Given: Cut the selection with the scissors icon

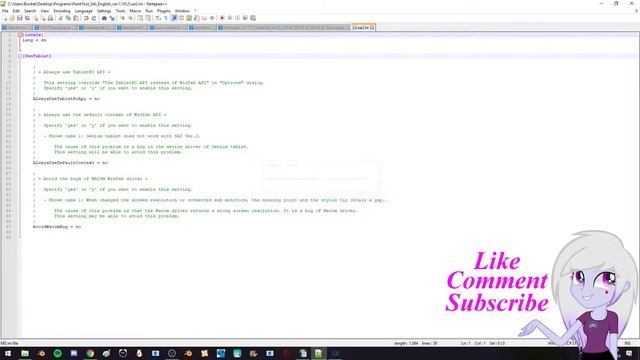Looking at the screenshot, I should pyautogui.click(x=60, y=18).
